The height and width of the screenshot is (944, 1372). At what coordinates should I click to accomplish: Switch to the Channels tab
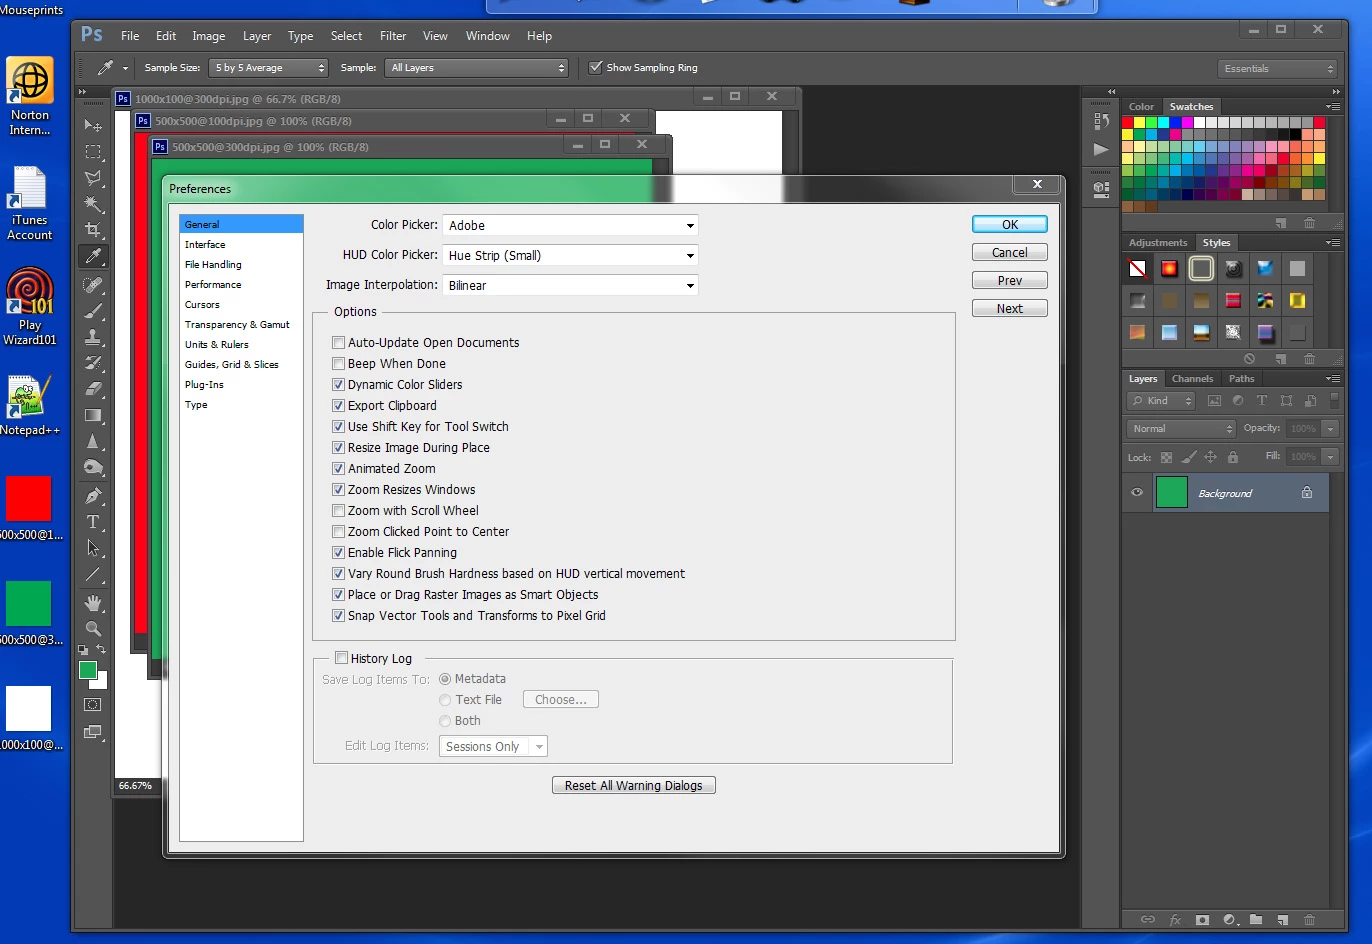[x=1192, y=379]
